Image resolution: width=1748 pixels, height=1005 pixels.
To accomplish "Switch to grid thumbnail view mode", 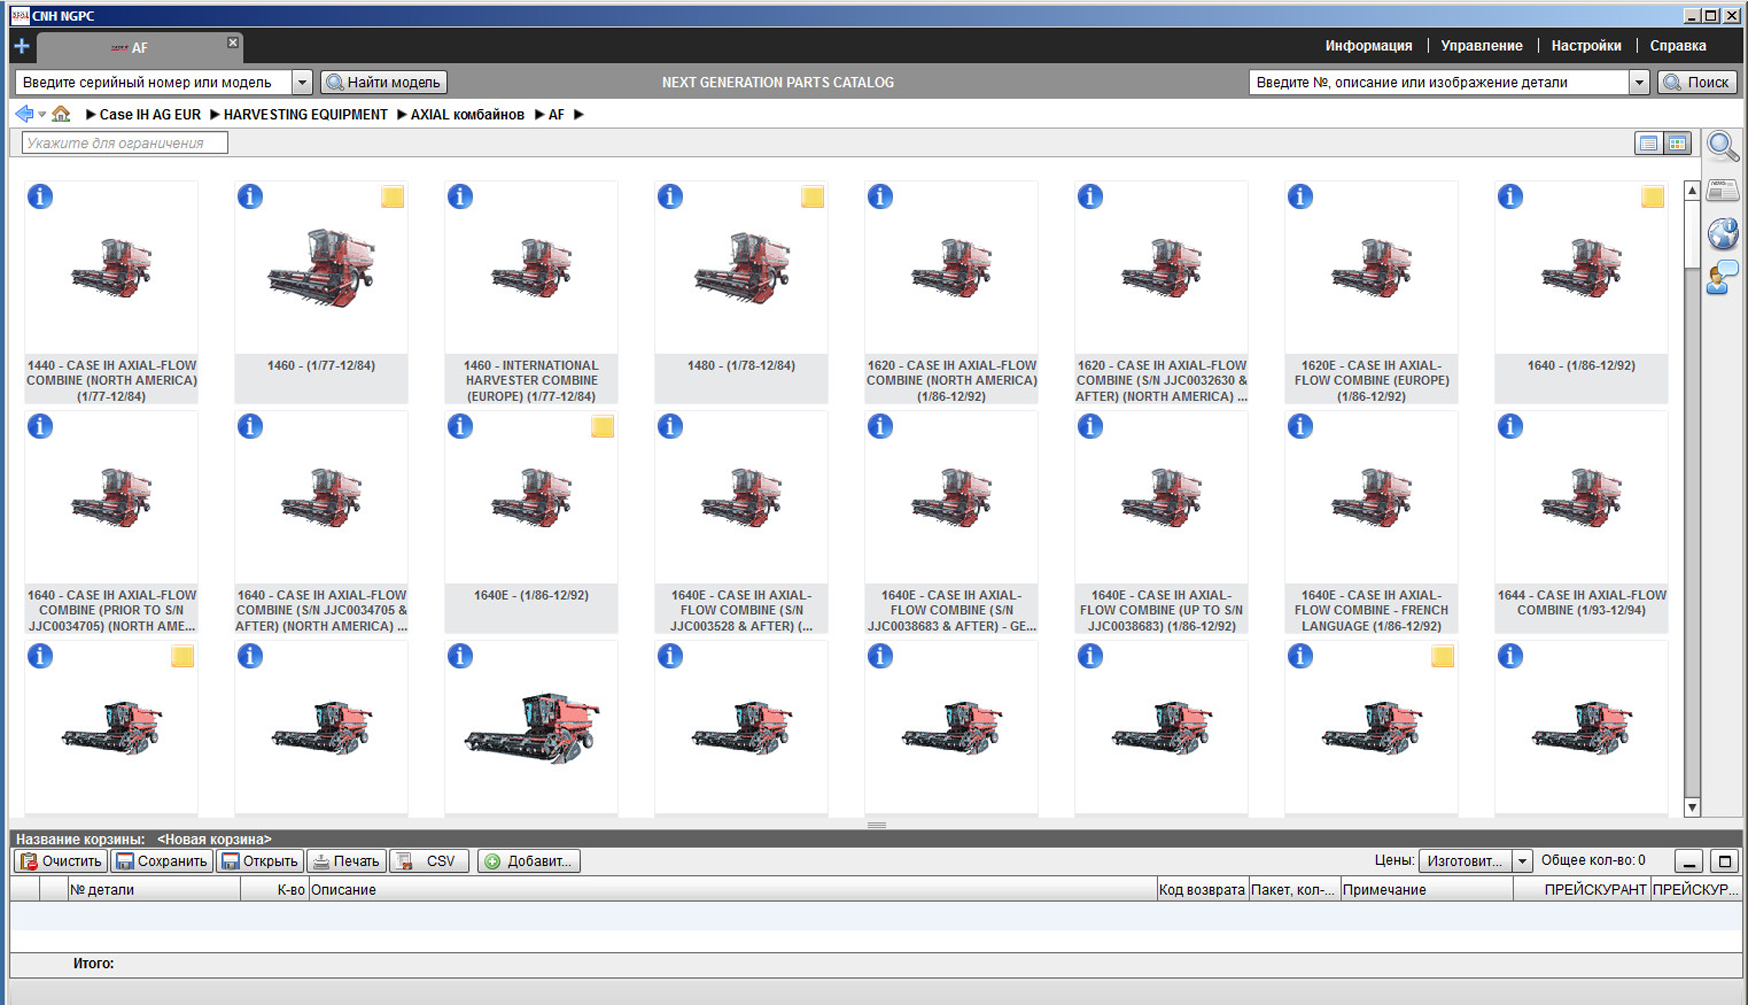I will [x=1677, y=144].
